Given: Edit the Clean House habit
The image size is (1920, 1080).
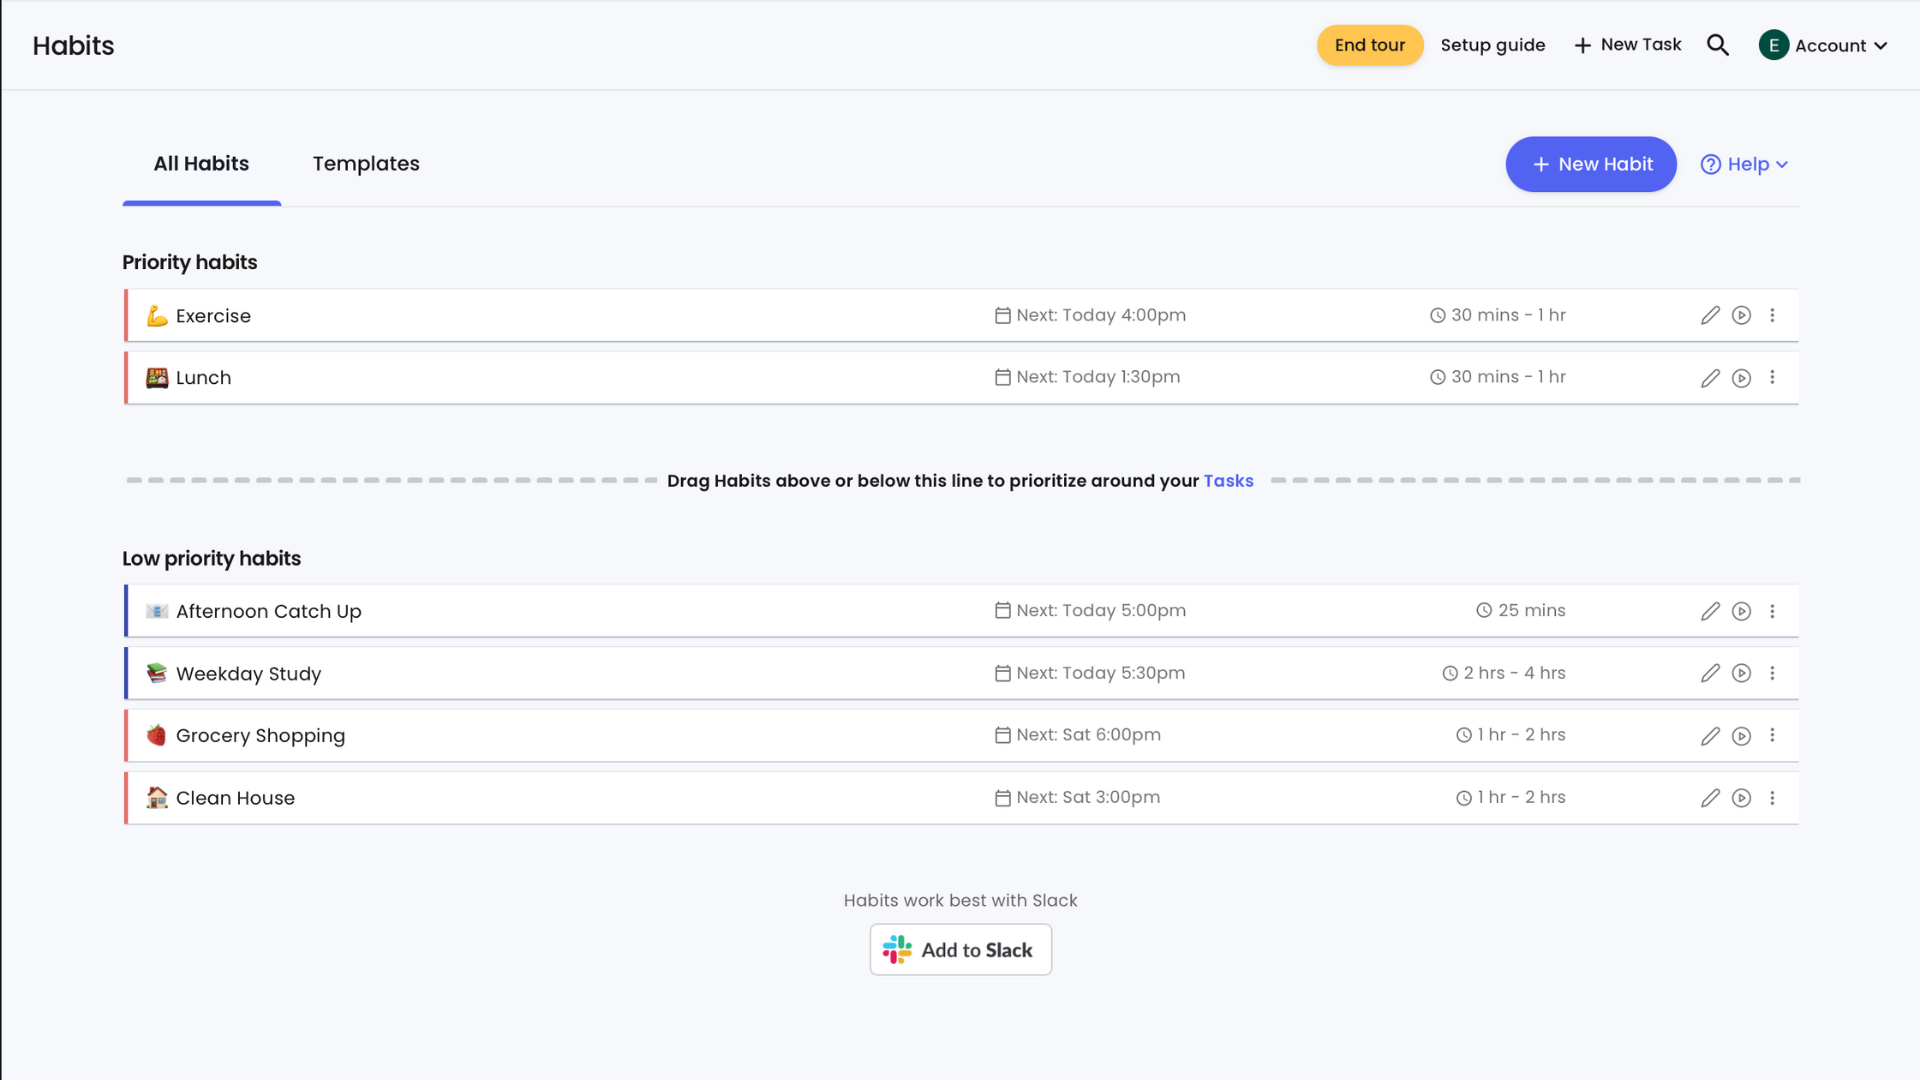Looking at the screenshot, I should point(1710,798).
